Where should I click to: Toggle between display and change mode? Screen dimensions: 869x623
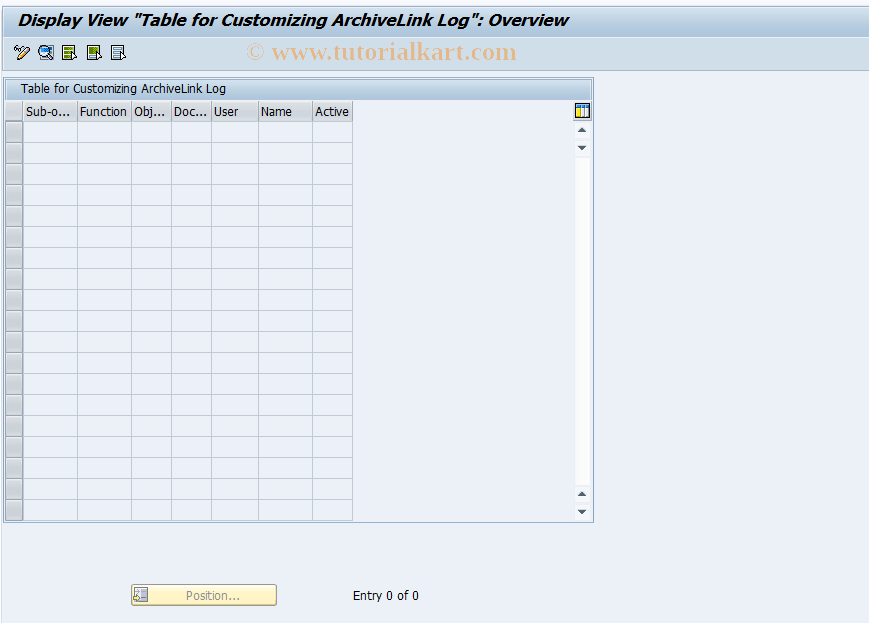21,52
